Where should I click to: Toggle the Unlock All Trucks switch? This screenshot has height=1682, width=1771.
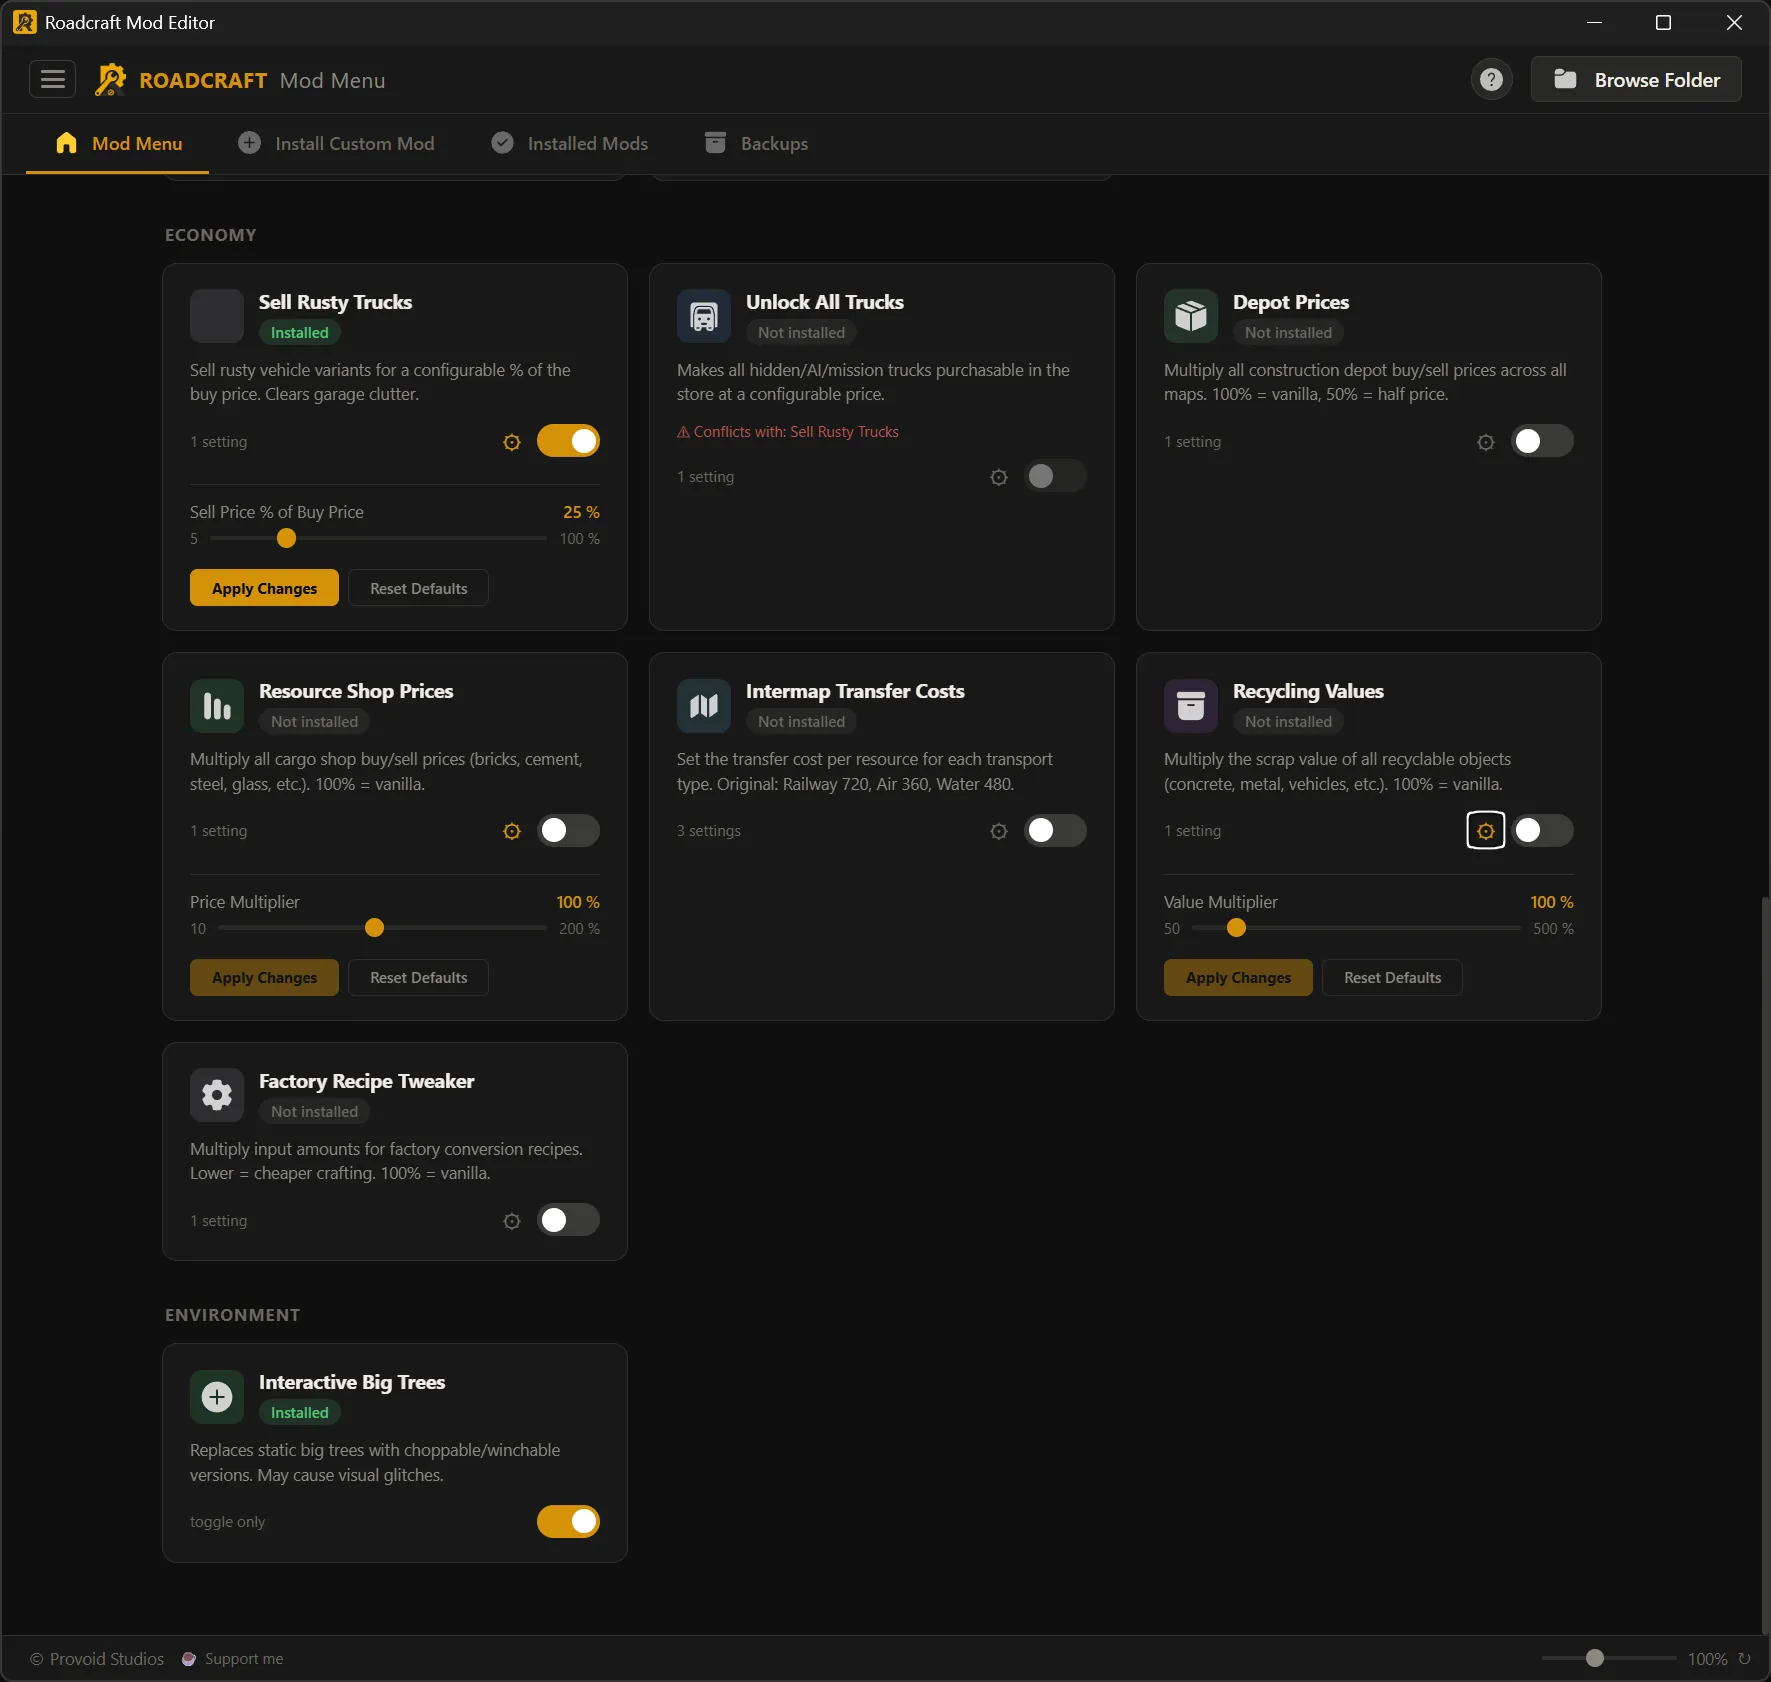[1055, 476]
